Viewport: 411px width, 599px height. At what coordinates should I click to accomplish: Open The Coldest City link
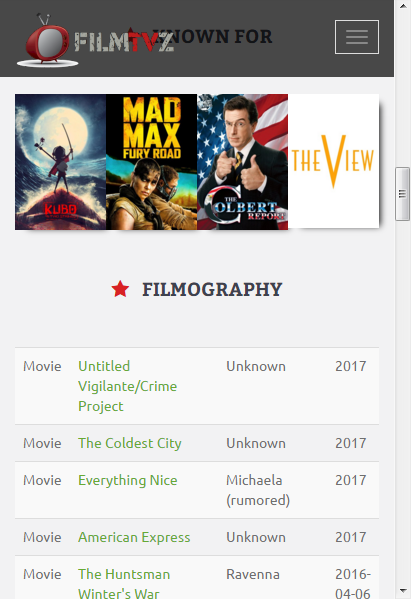130,443
